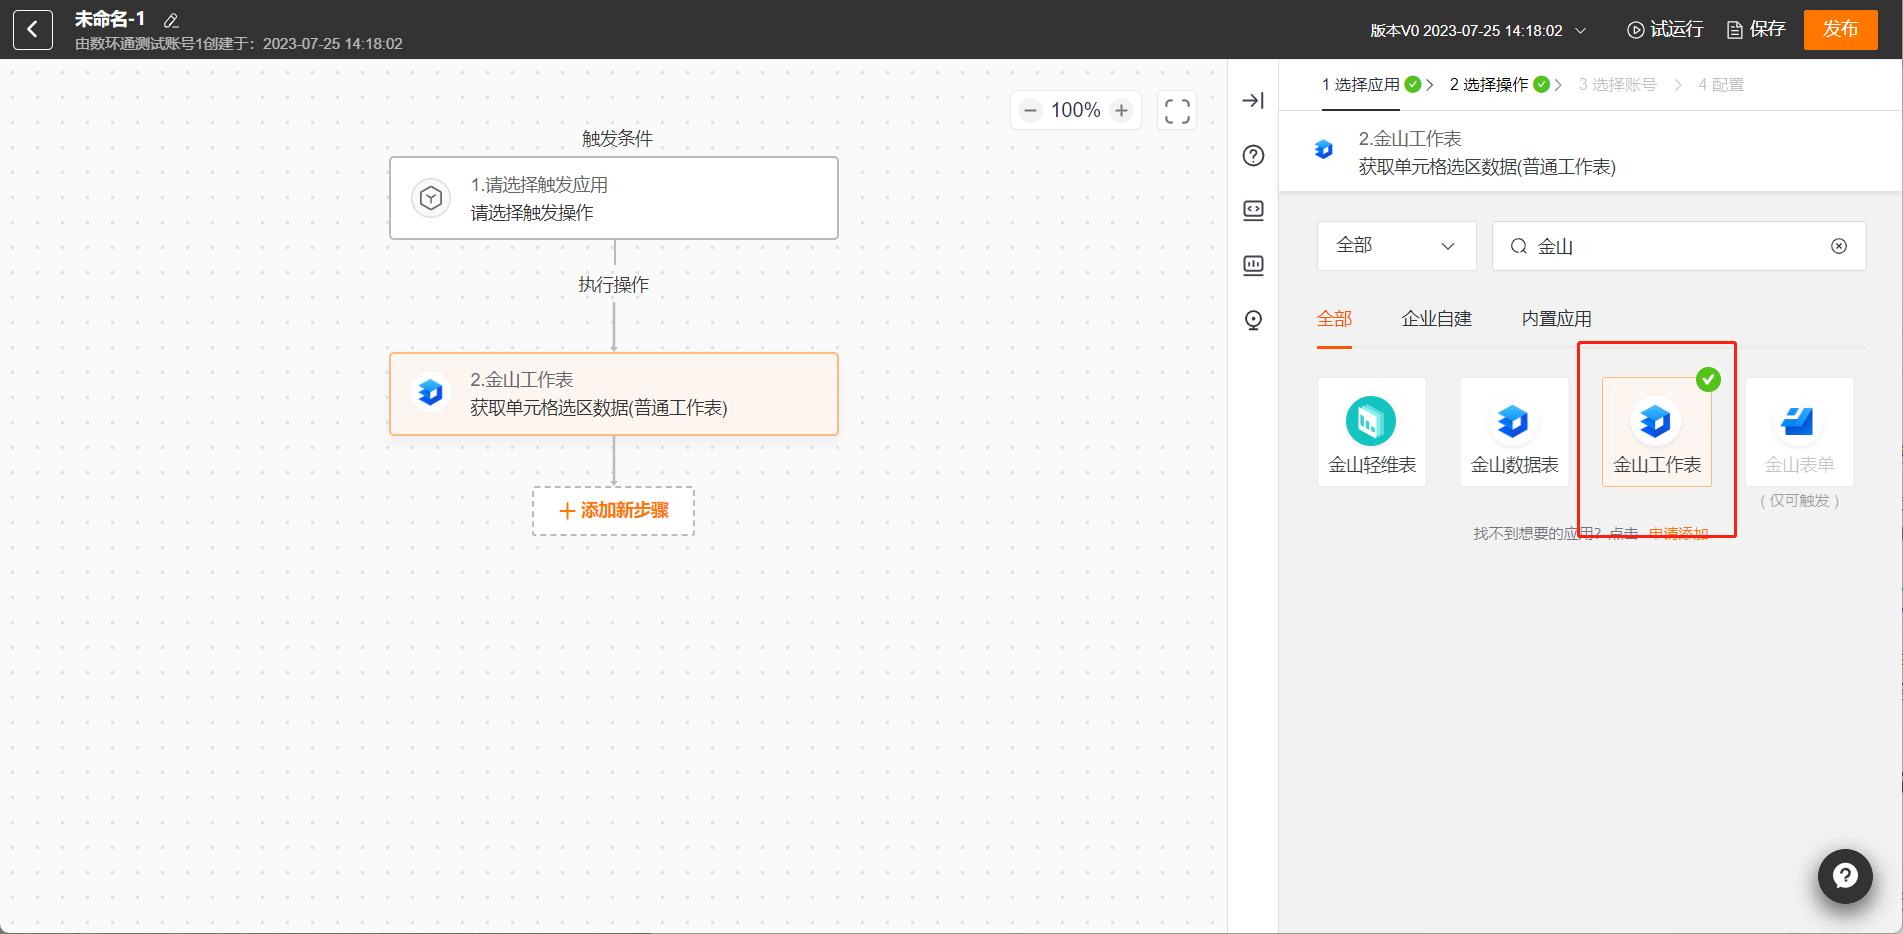Screen dimensions: 1903x934
Task: Go to step 3 选择账号 tab
Action: [1617, 85]
